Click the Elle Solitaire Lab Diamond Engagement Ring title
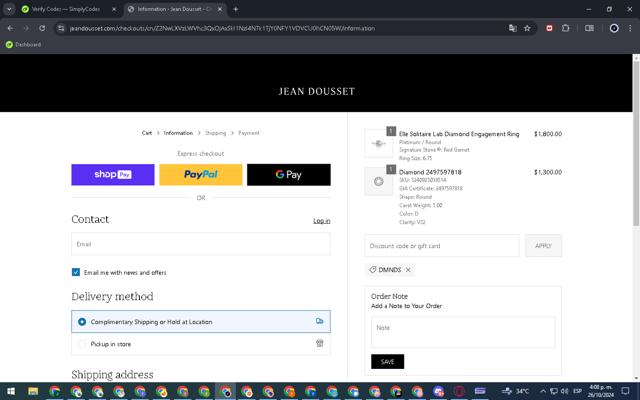 click(459, 134)
